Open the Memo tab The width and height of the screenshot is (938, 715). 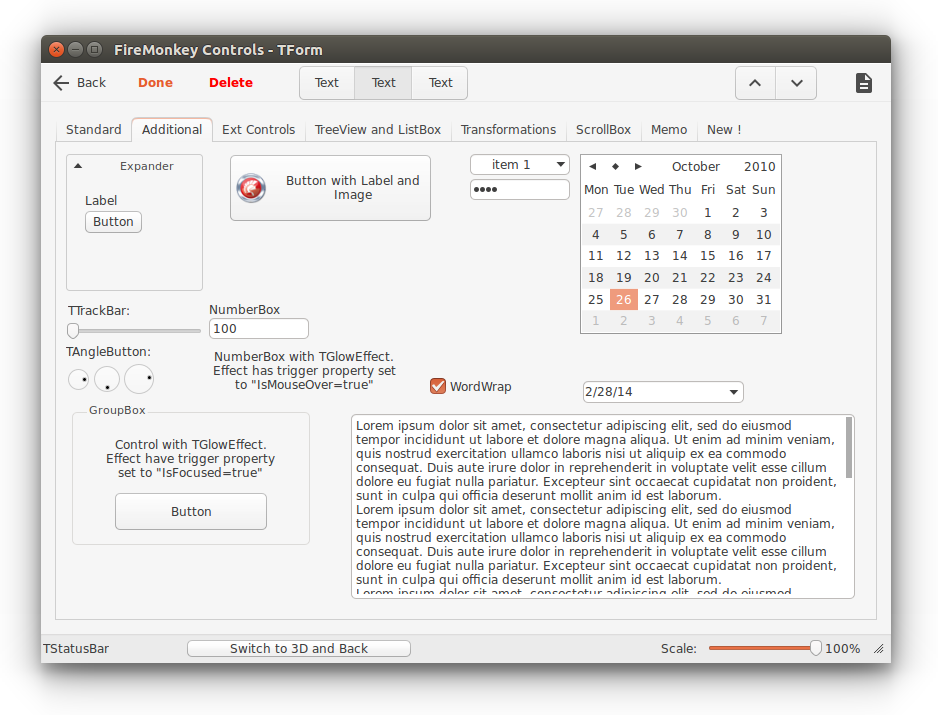point(669,130)
